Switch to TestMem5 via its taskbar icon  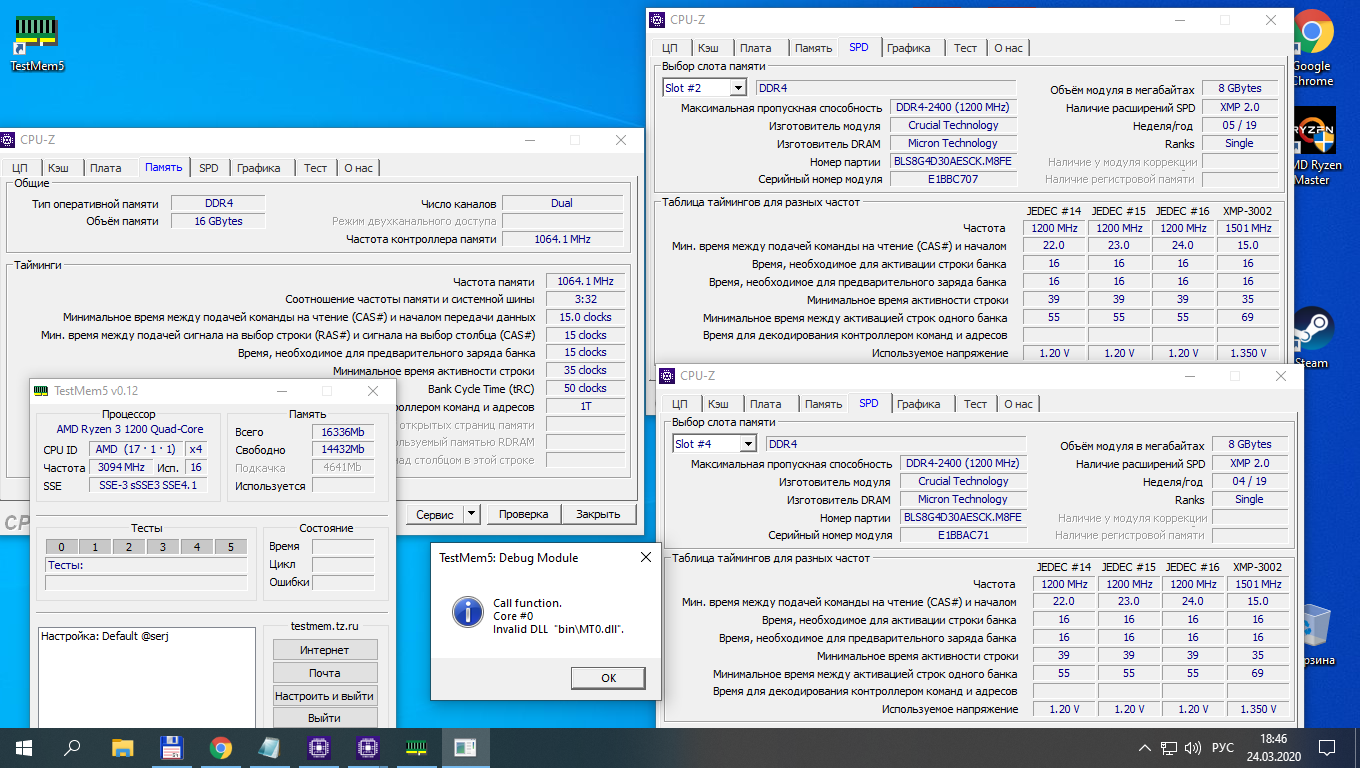coord(416,747)
